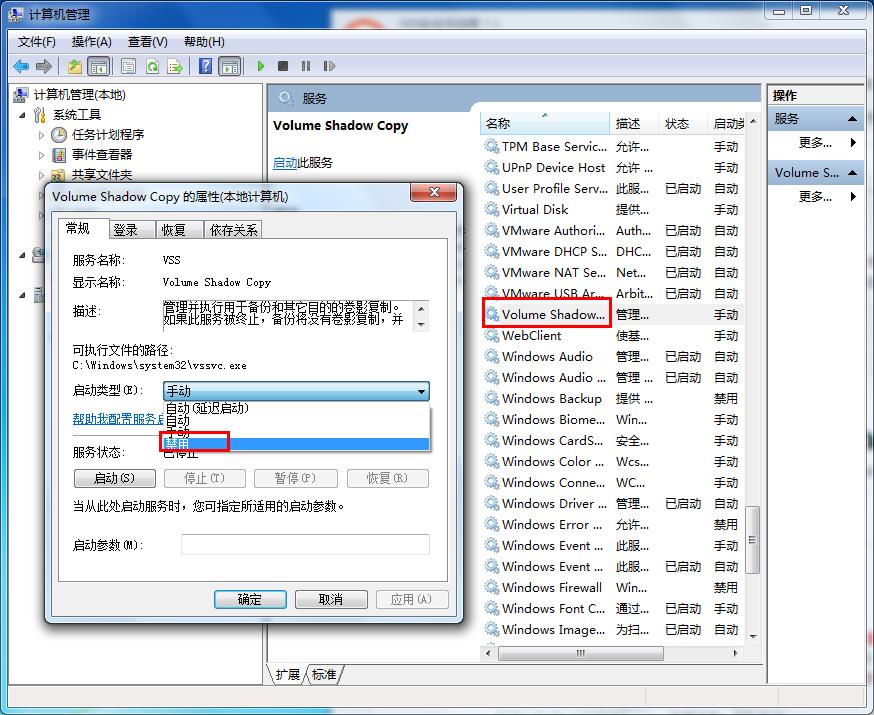Toggle the Show/Hide Console Tree icon
The image size is (874, 715).
99,67
